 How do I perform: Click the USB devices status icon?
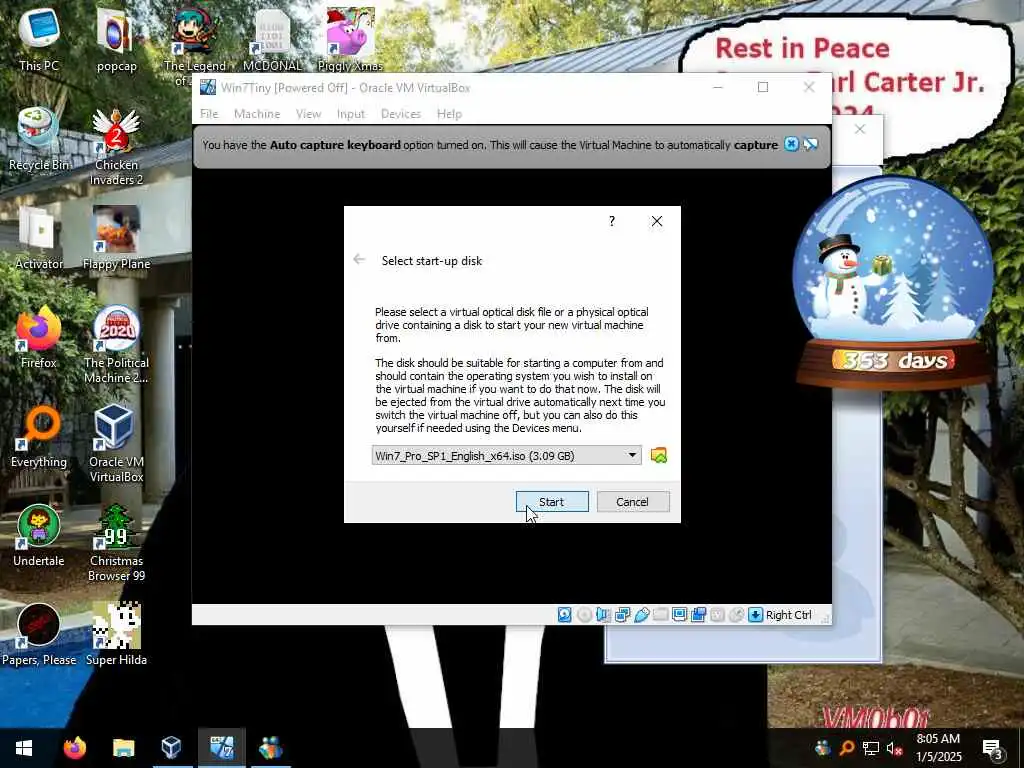[641, 615]
